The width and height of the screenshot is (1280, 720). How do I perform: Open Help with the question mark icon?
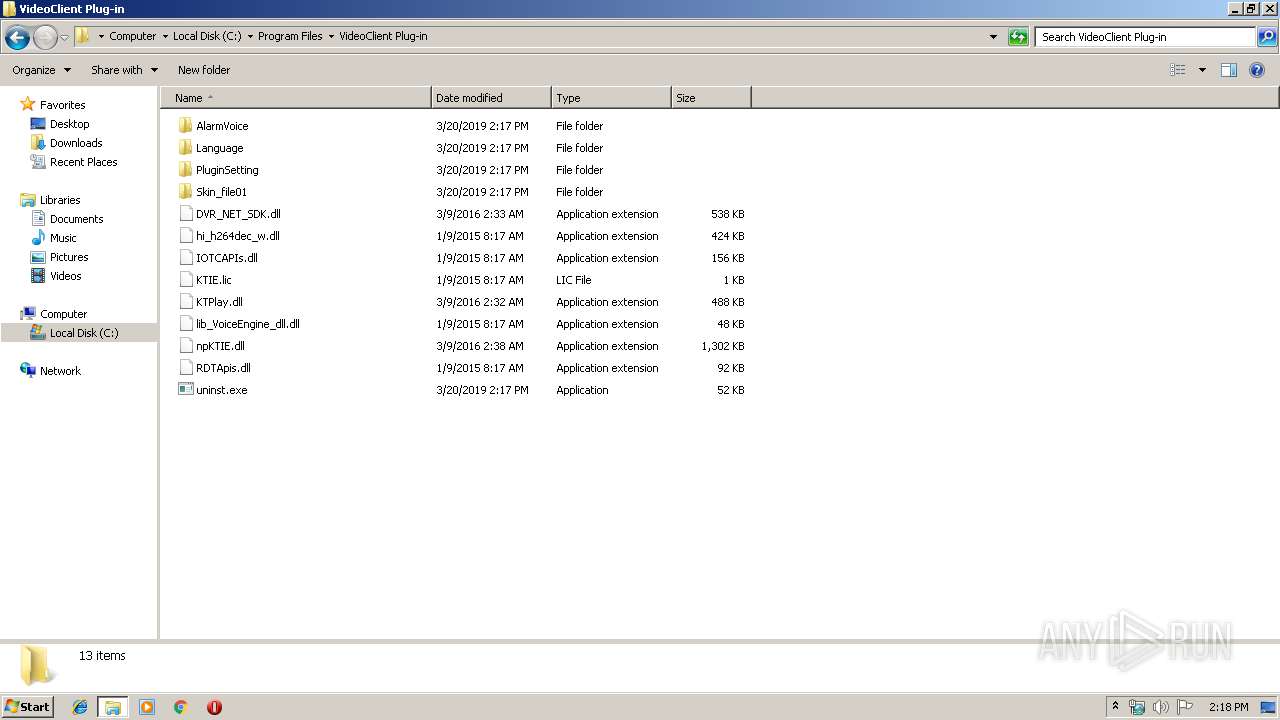click(x=1257, y=70)
